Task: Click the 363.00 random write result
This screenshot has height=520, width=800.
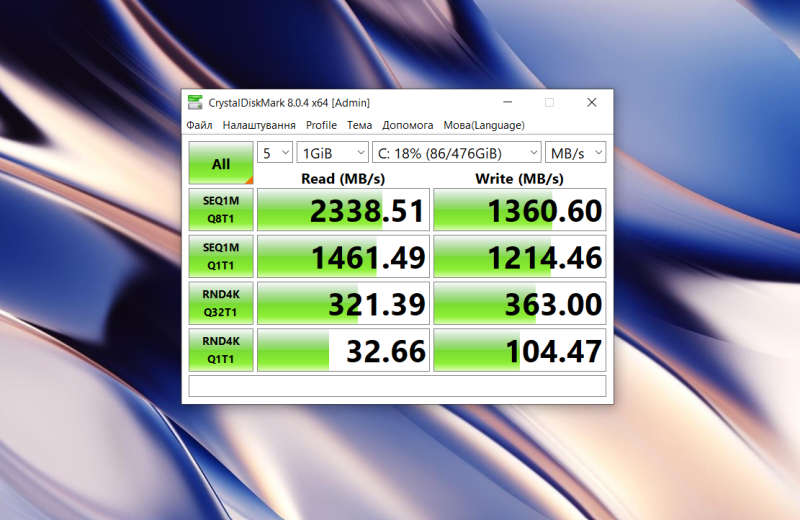Action: point(519,303)
